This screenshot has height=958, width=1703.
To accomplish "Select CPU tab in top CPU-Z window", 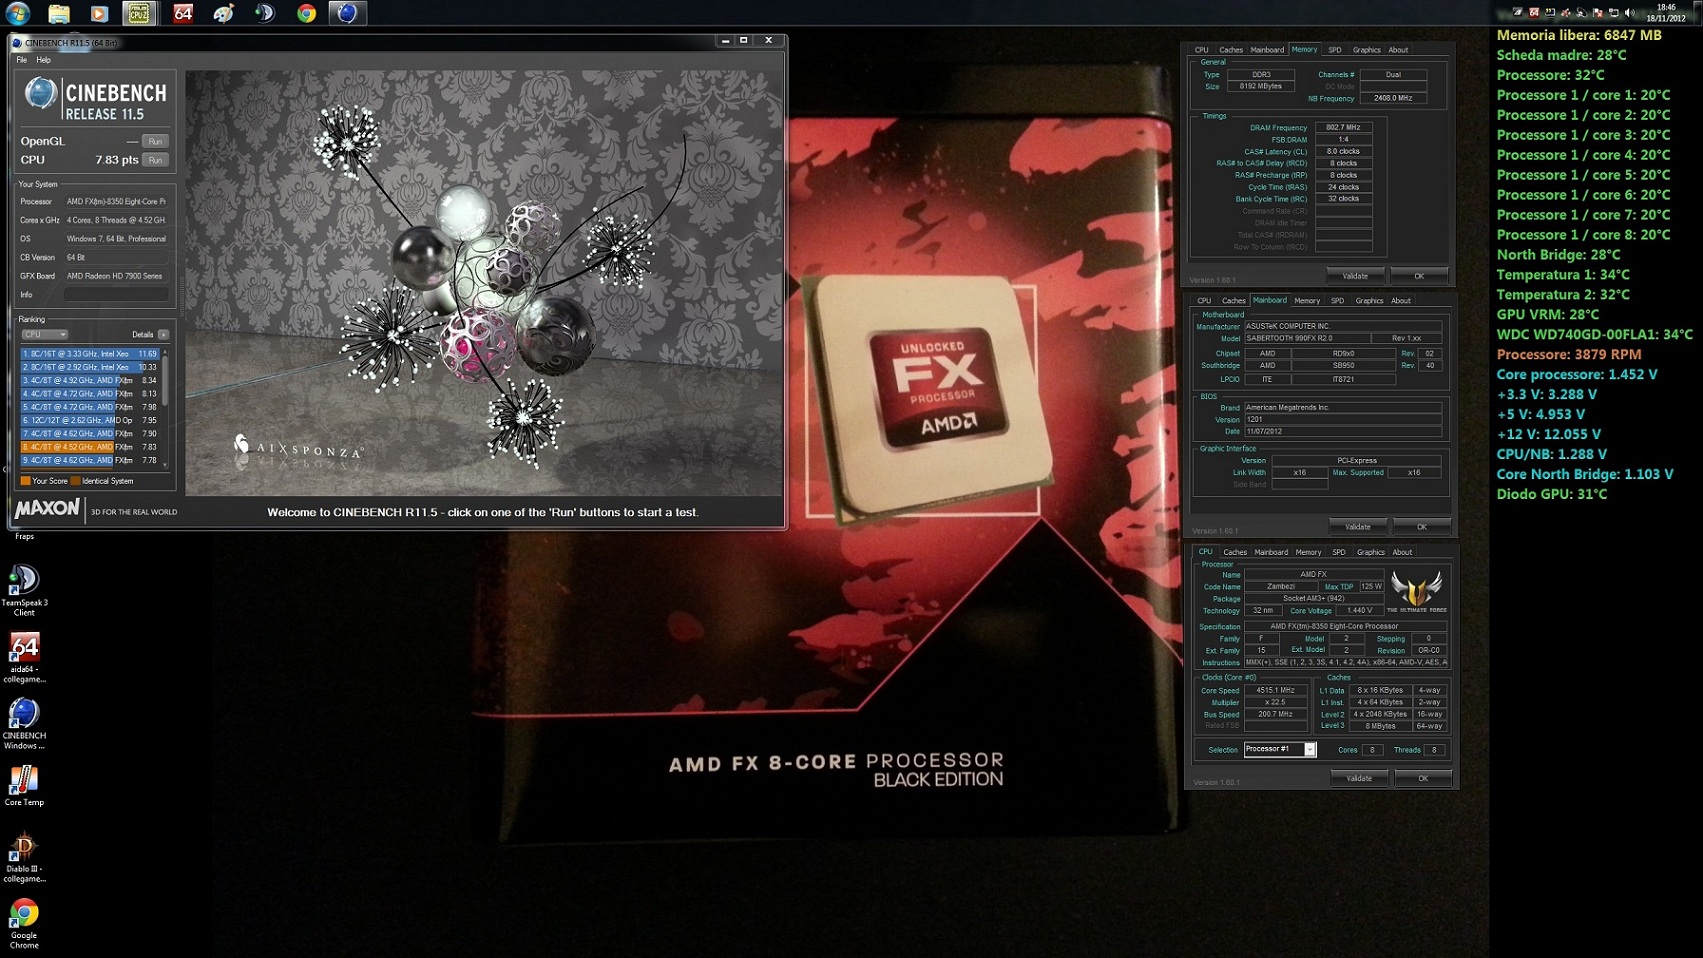I will [1201, 50].
